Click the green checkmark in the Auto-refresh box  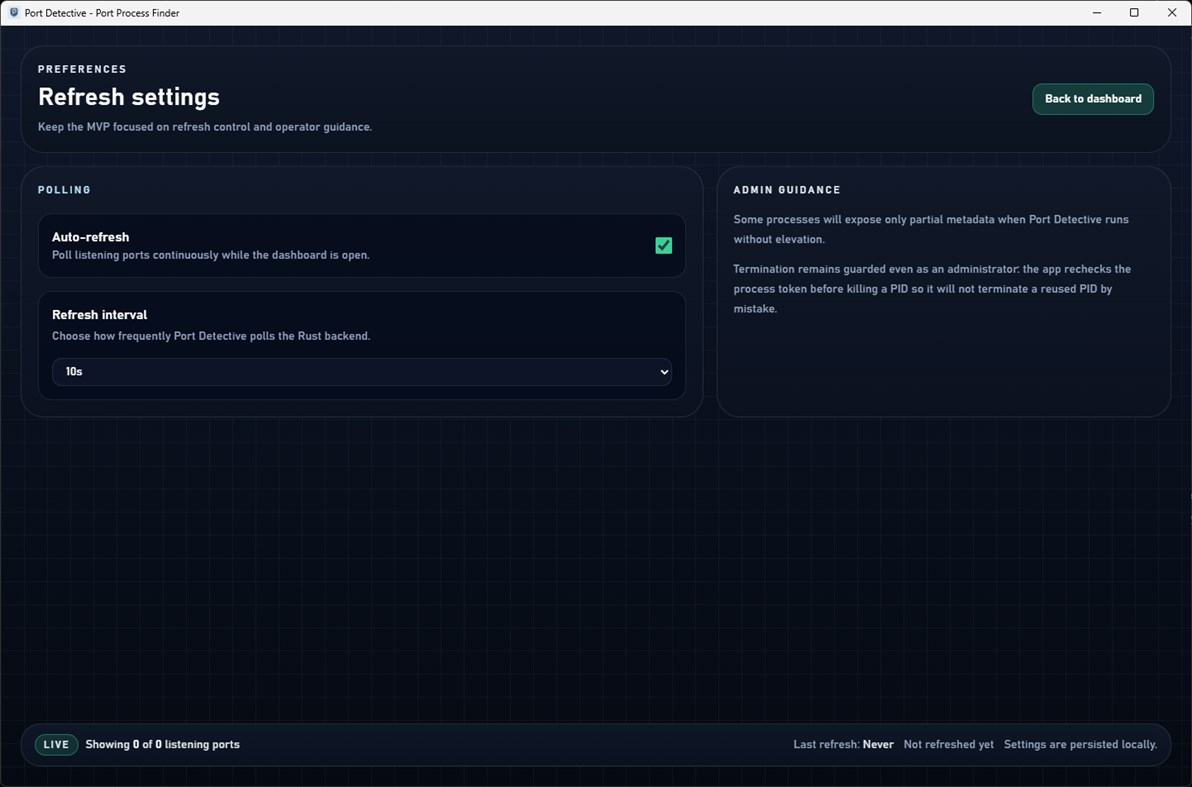(663, 244)
